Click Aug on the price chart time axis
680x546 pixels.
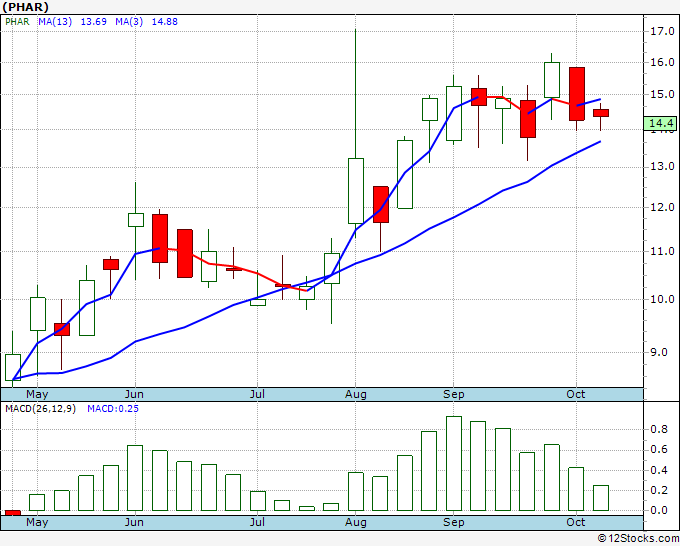pyautogui.click(x=356, y=395)
